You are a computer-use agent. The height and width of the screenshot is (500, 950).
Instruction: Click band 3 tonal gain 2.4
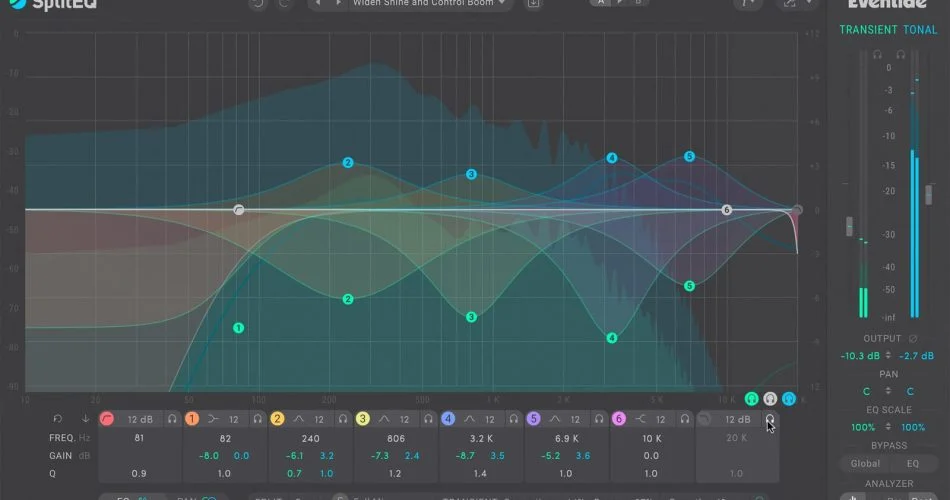tap(412, 456)
